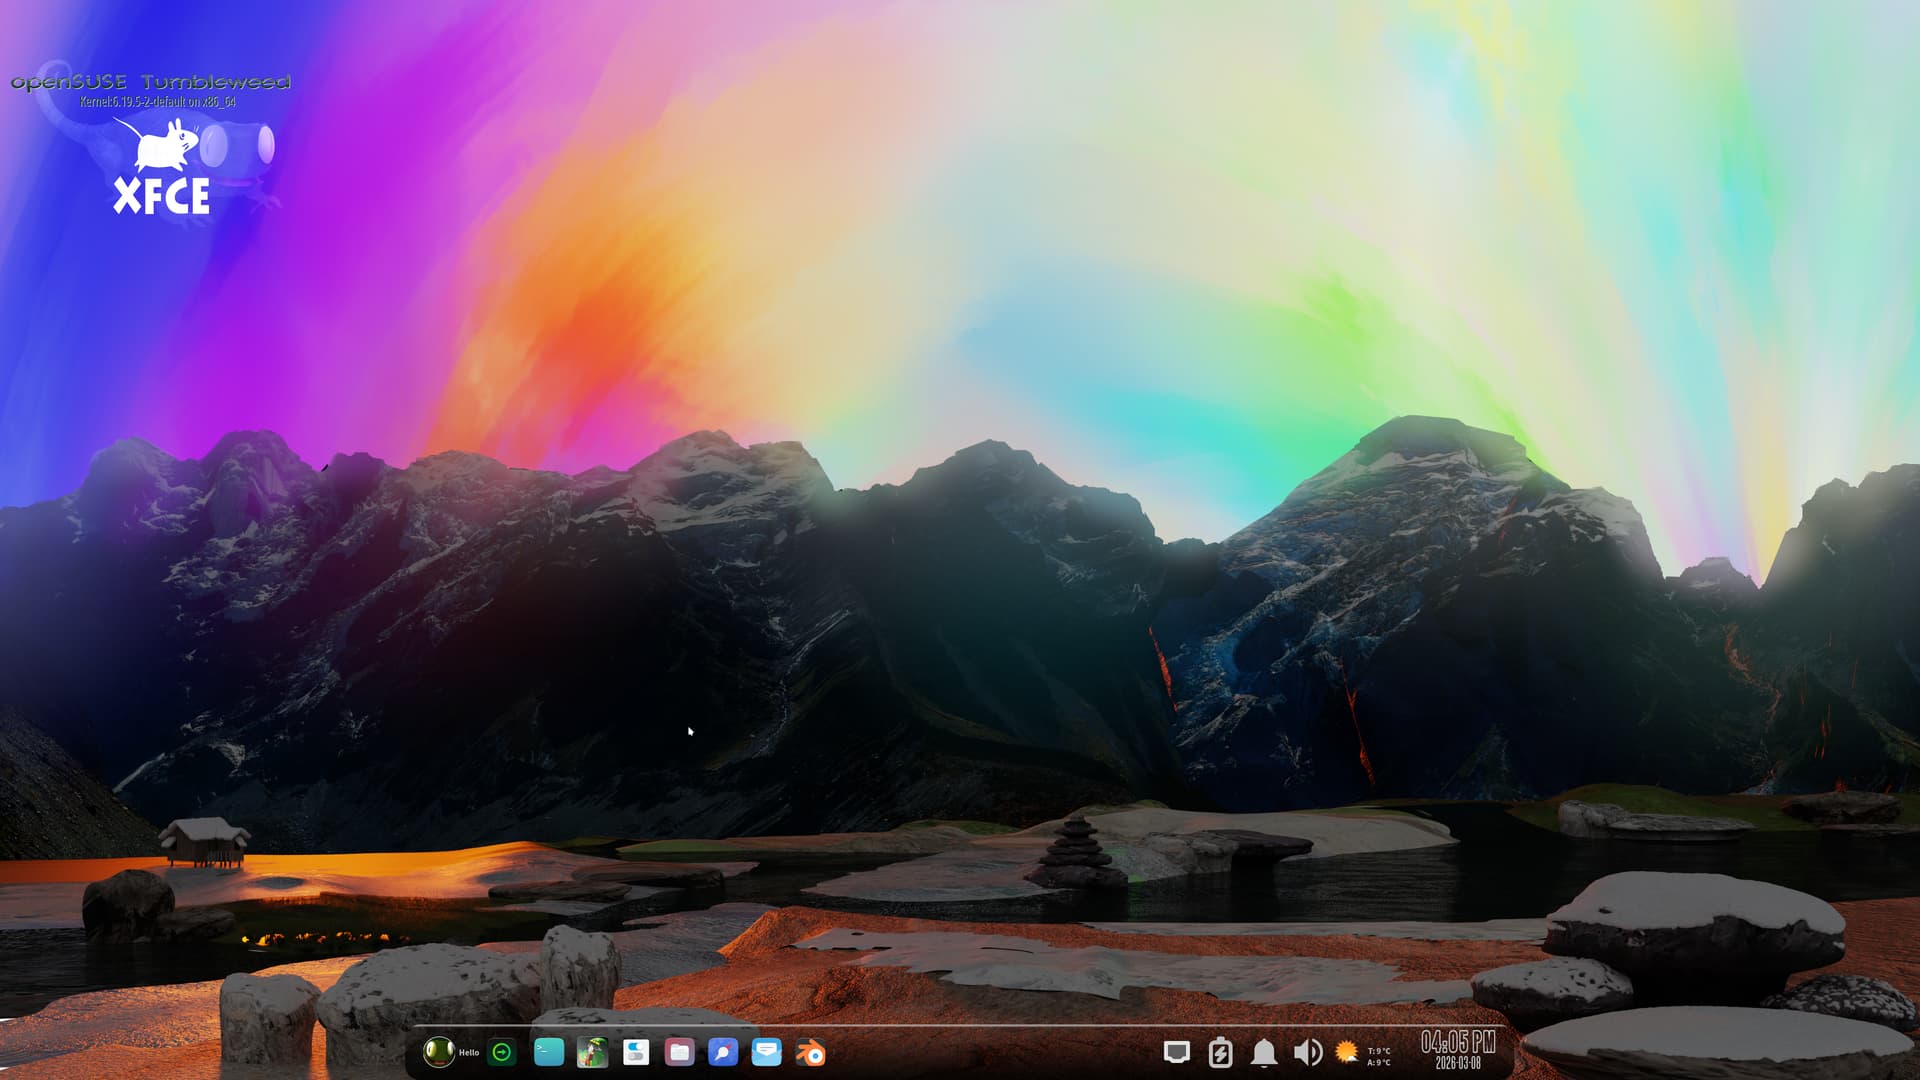The image size is (1920, 1080).
Task: Open the battery power manager indicator
Action: (x=1220, y=1052)
